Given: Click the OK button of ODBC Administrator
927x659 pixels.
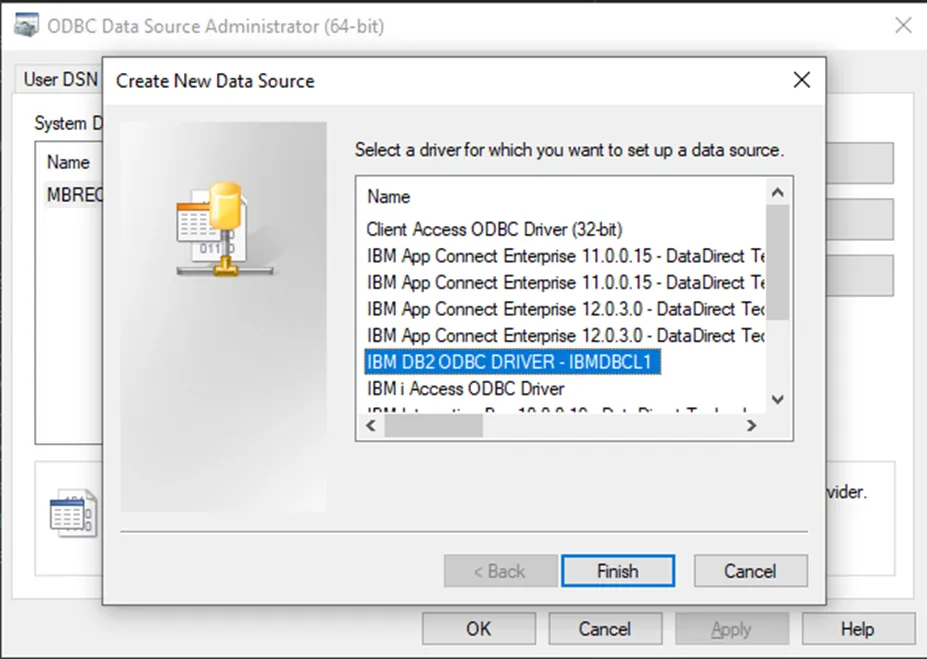Looking at the screenshot, I should (479, 628).
